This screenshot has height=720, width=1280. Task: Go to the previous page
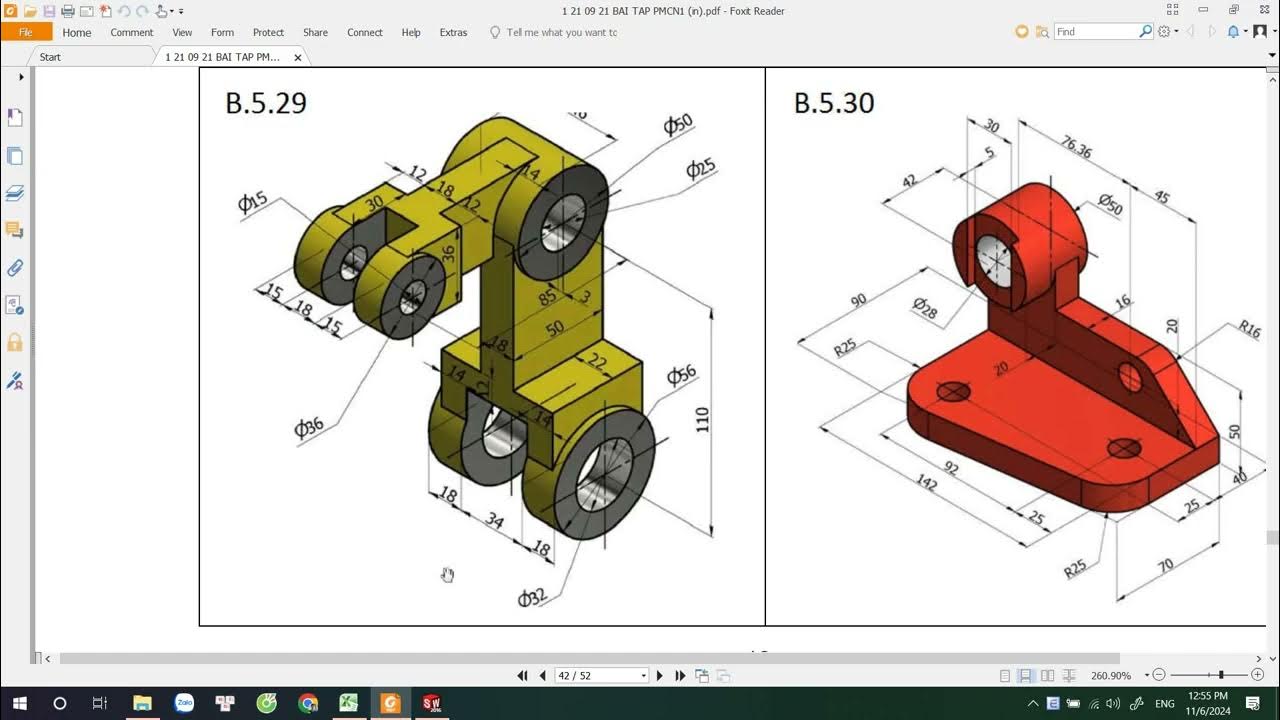tap(542, 676)
